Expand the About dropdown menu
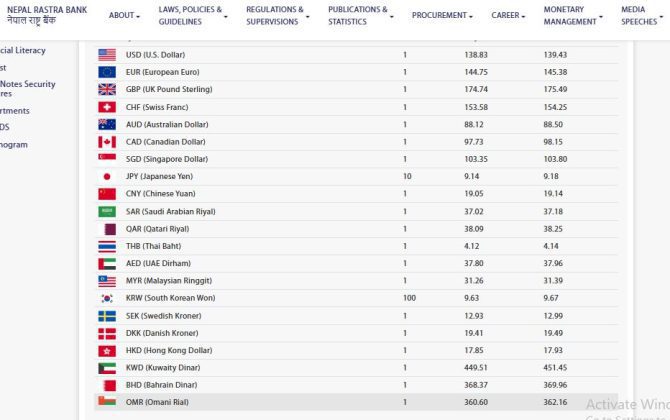 (123, 16)
